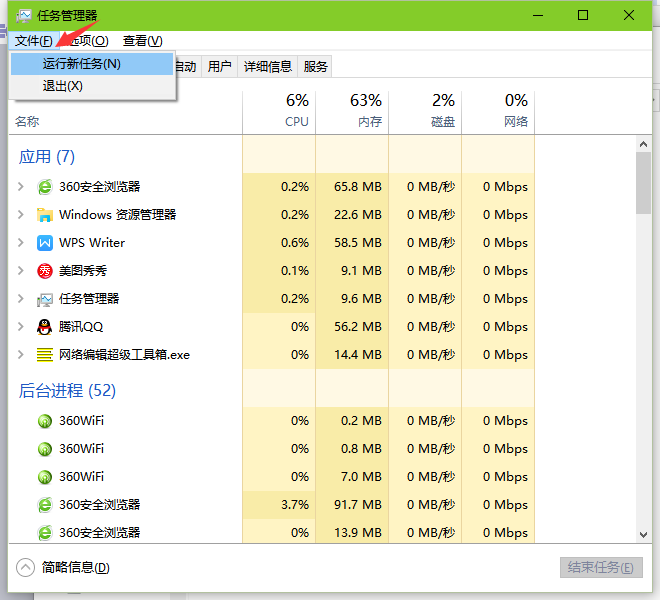Select the 美图秀秀 process name
This screenshot has height=600, width=660.
click(83, 271)
